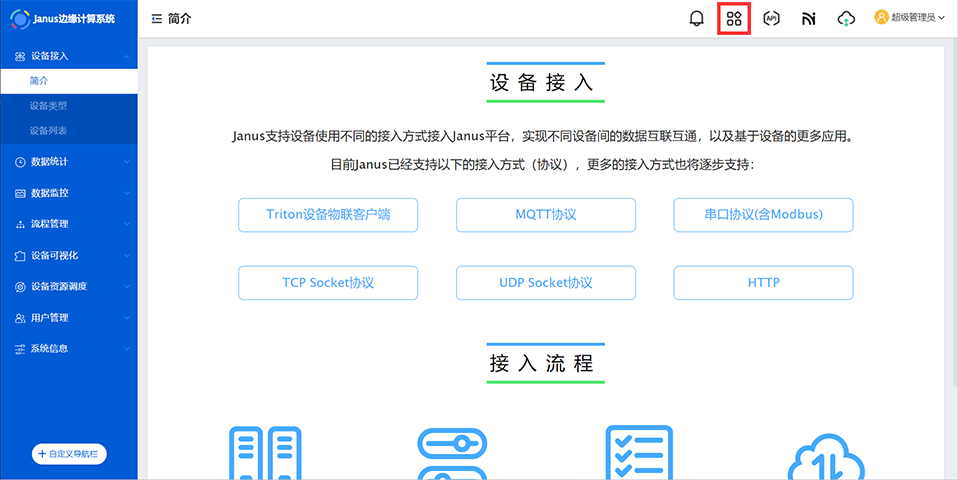Click the stylized N icon in header
The height and width of the screenshot is (480, 958).
(x=809, y=18)
